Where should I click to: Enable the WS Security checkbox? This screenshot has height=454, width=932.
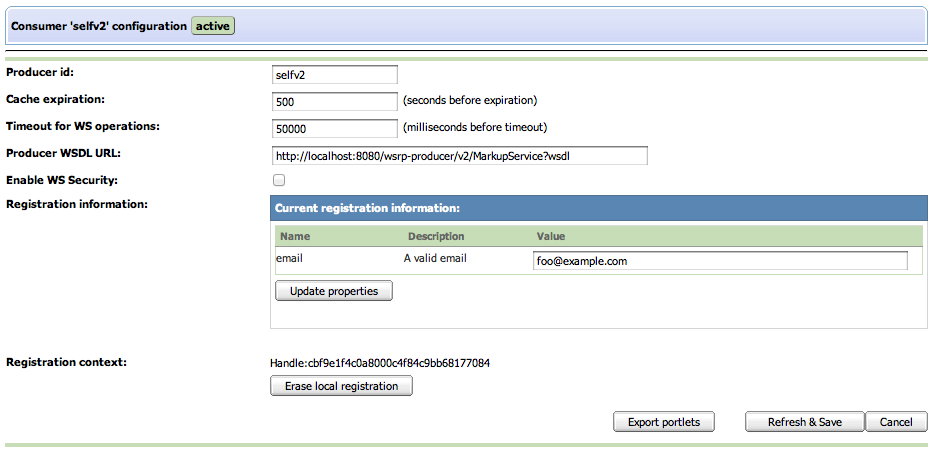[x=279, y=181]
